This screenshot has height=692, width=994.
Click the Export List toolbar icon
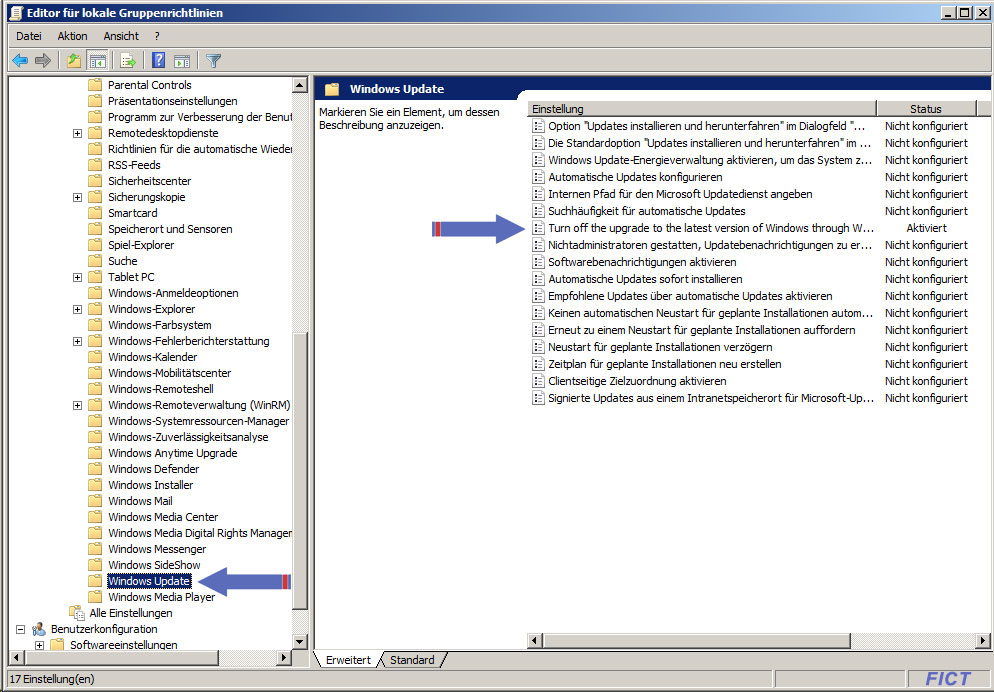pos(129,61)
